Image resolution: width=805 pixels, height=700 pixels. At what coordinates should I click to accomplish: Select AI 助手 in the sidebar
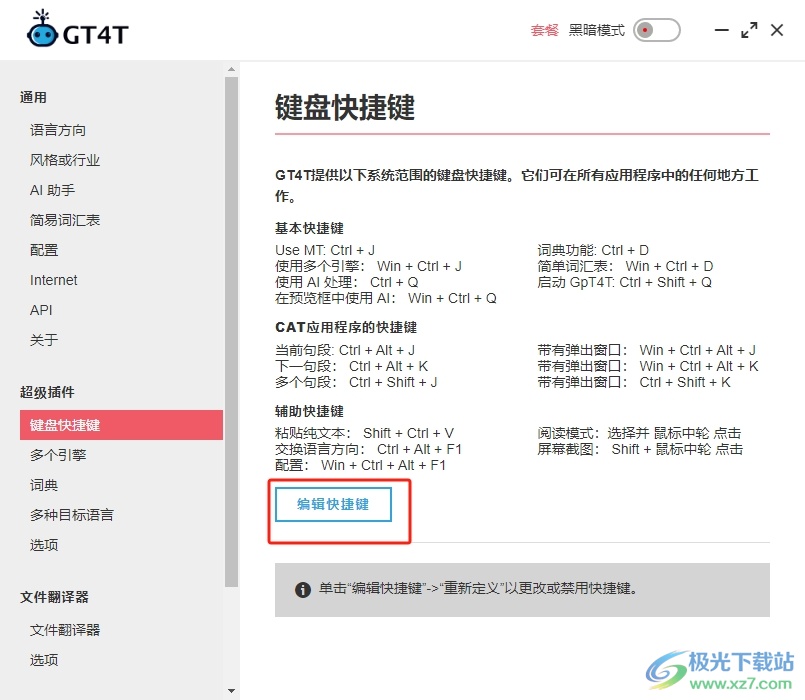click(x=52, y=191)
